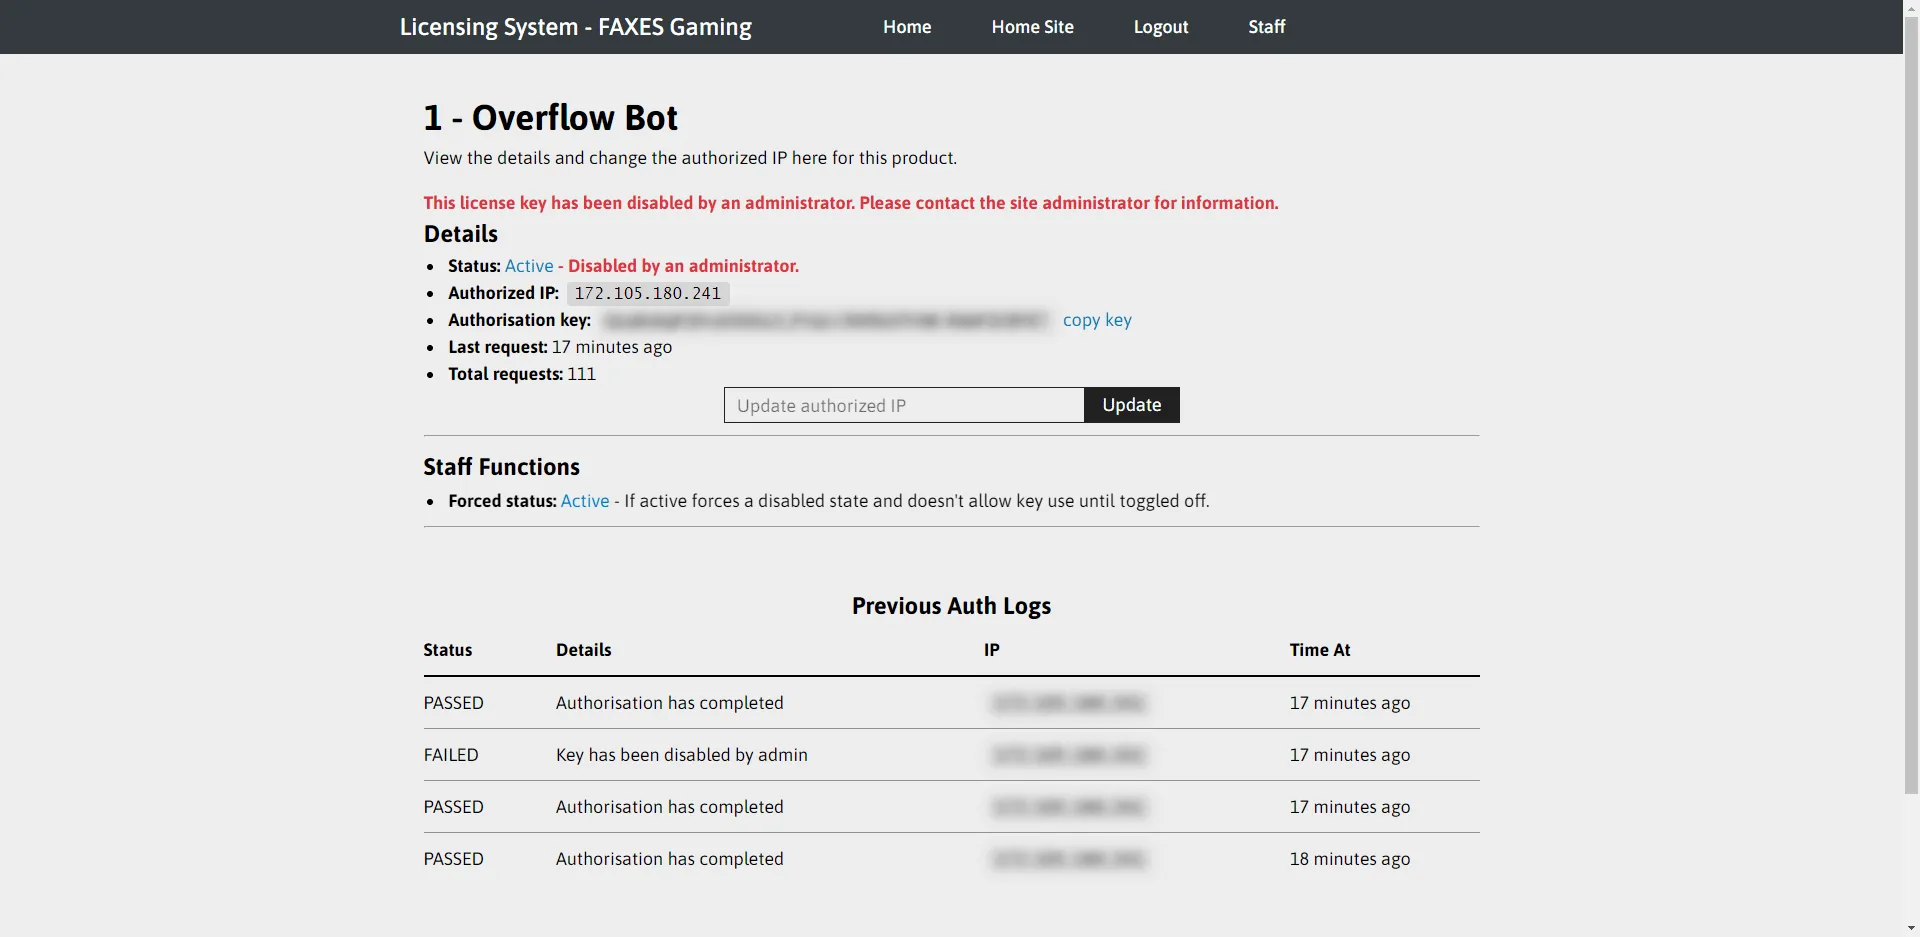Click the scrollbar down arrow
This screenshot has height=937, width=1920.
1911,928
